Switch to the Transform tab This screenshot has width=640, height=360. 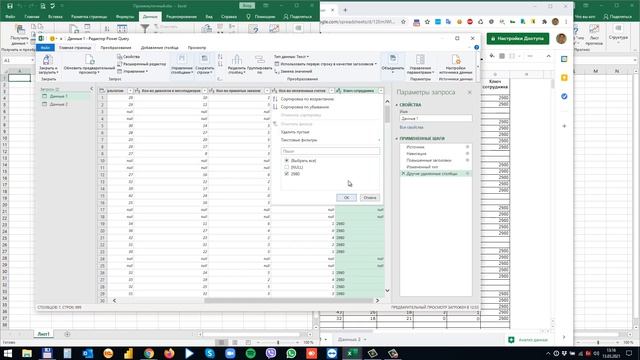[116, 48]
